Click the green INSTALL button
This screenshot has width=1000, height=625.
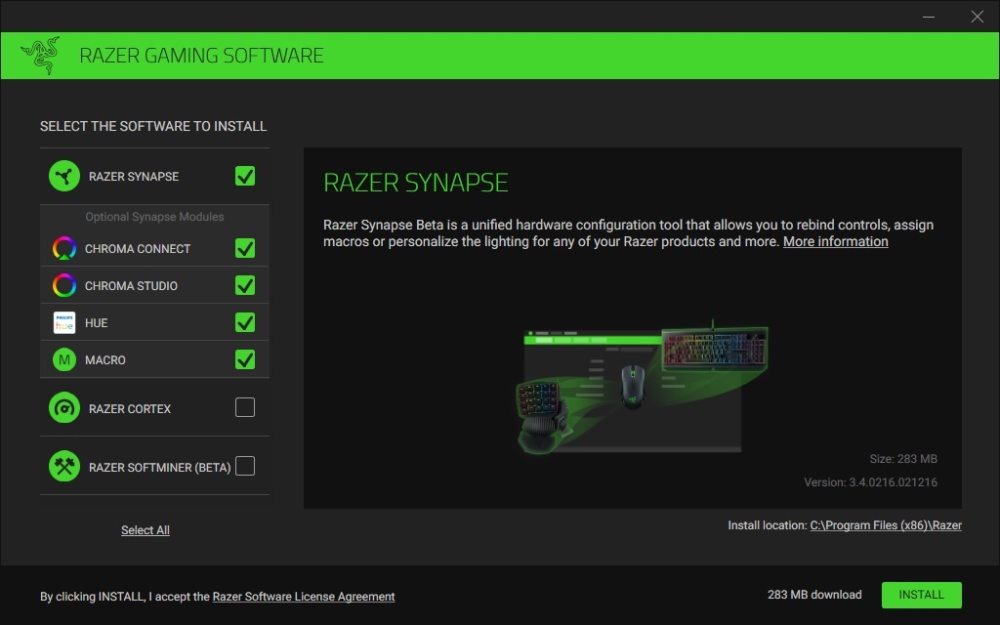(x=922, y=595)
